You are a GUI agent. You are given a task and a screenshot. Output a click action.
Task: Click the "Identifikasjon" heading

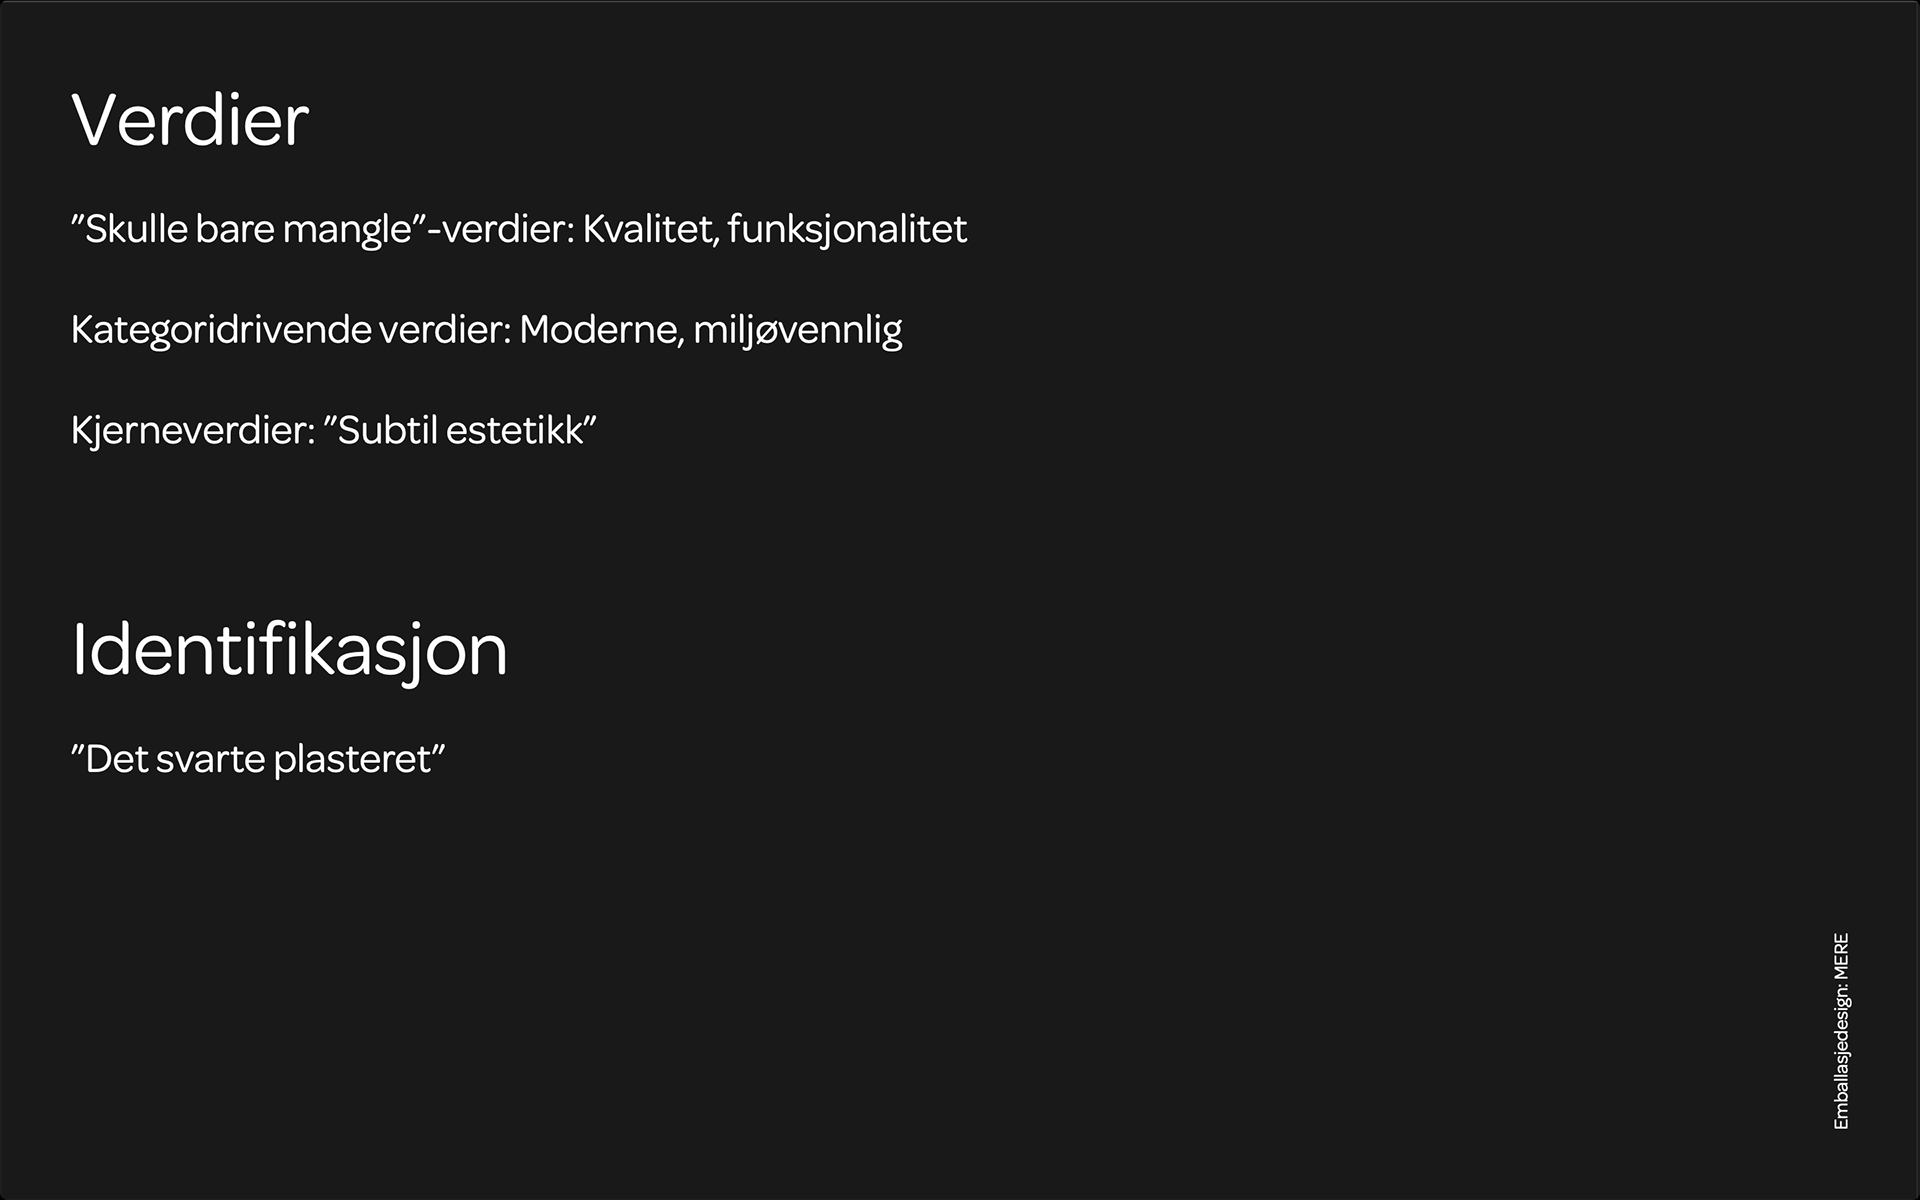click(x=290, y=651)
